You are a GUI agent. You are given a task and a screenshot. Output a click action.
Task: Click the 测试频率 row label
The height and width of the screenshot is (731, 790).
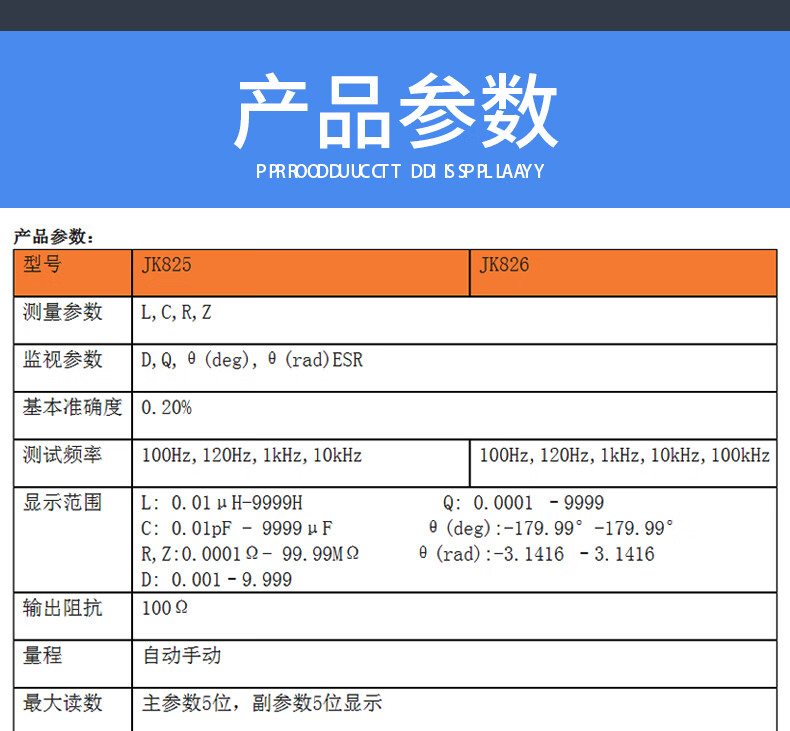[62, 454]
